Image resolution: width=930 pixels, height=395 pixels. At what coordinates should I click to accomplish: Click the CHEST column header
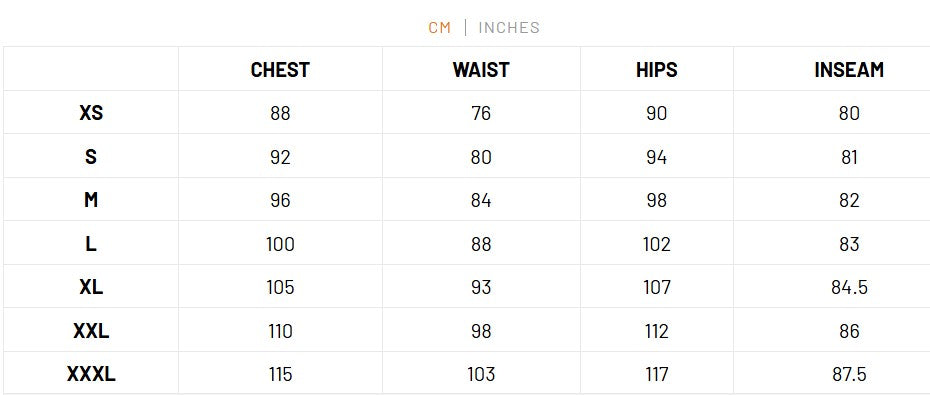[x=280, y=69]
